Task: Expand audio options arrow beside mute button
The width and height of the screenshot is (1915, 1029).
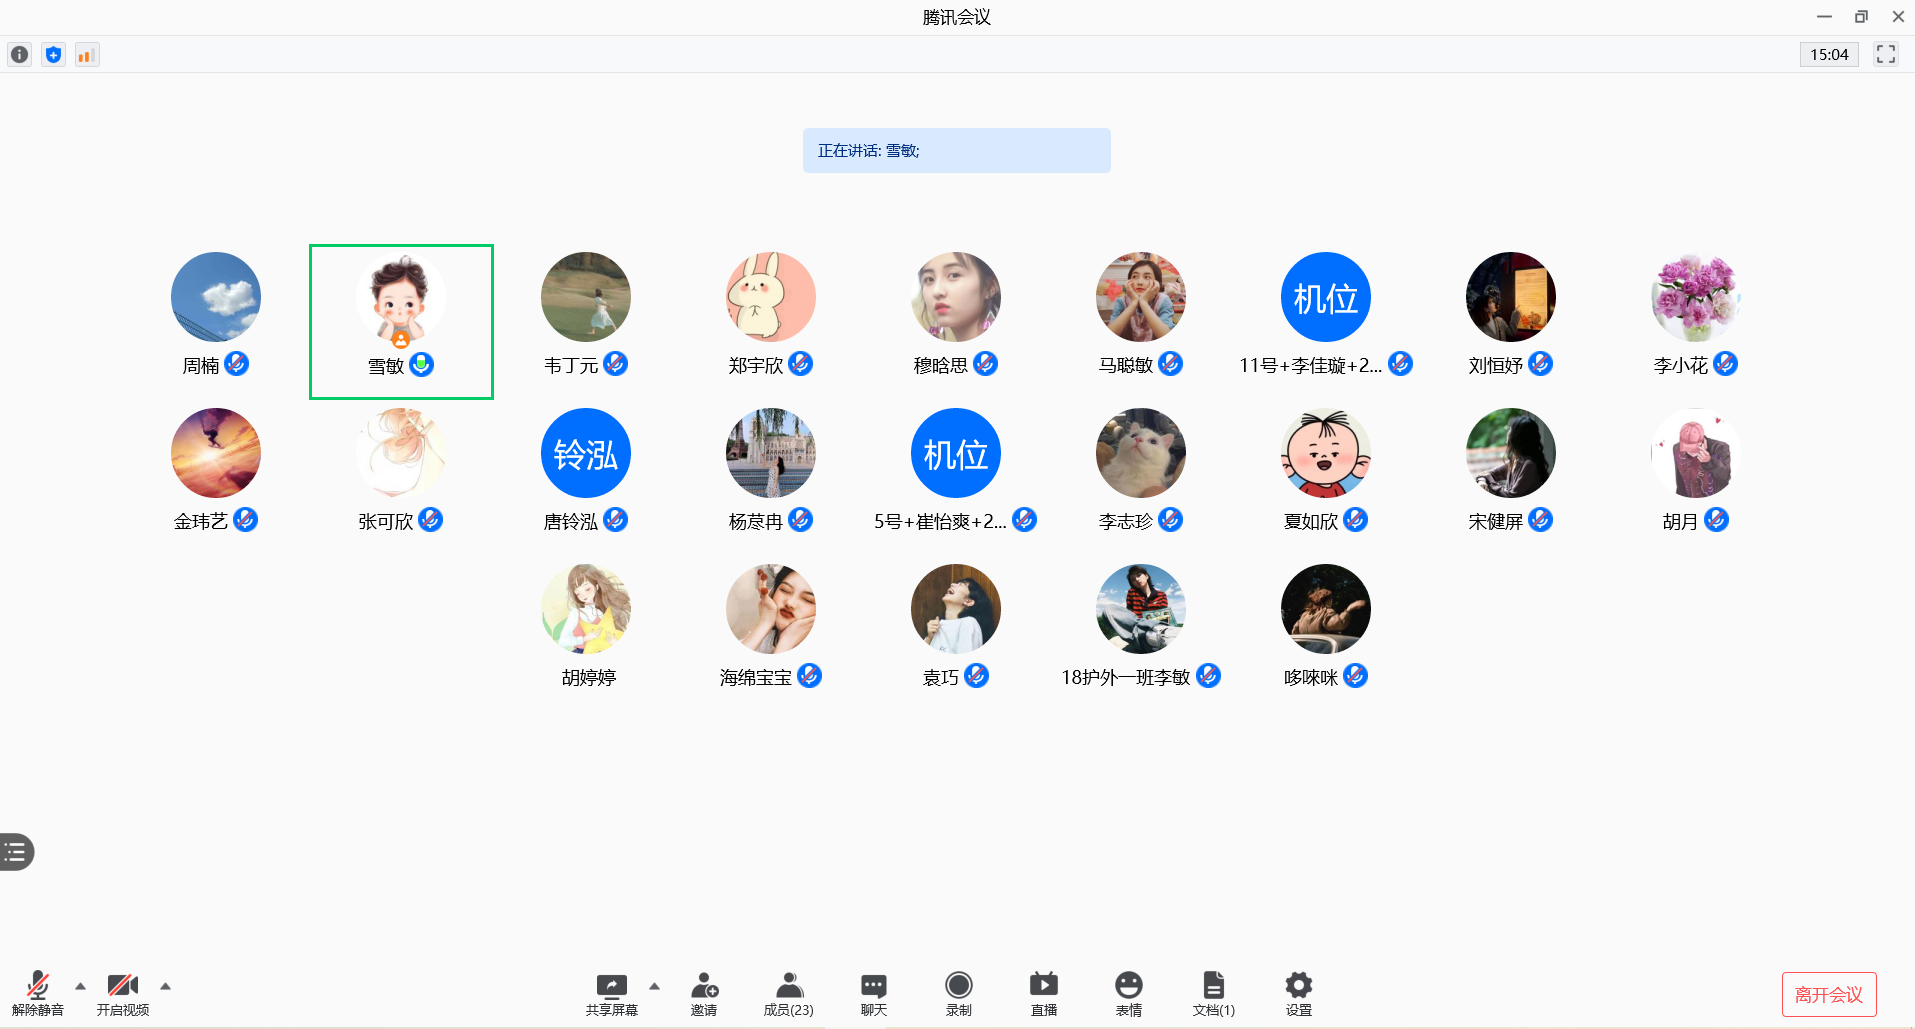Action: [x=81, y=986]
